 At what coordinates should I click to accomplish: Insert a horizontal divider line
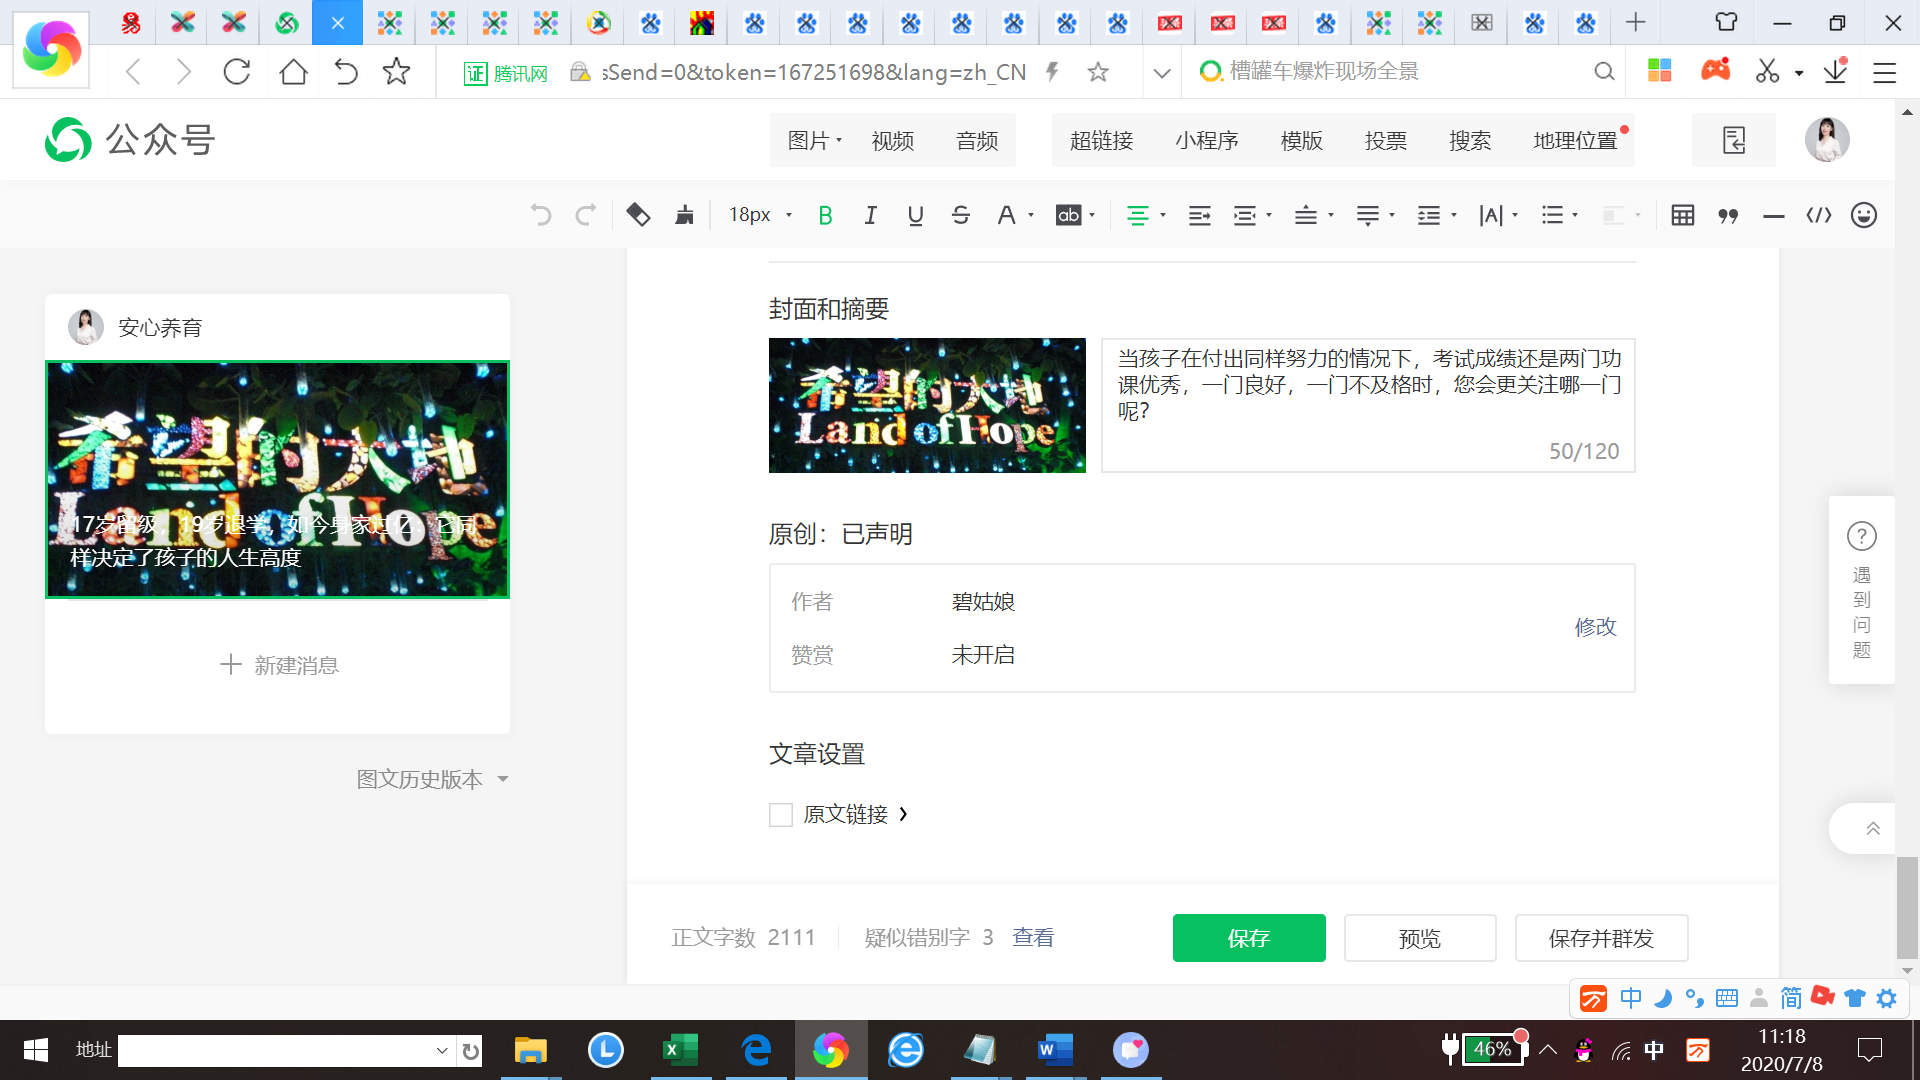pos(1774,215)
